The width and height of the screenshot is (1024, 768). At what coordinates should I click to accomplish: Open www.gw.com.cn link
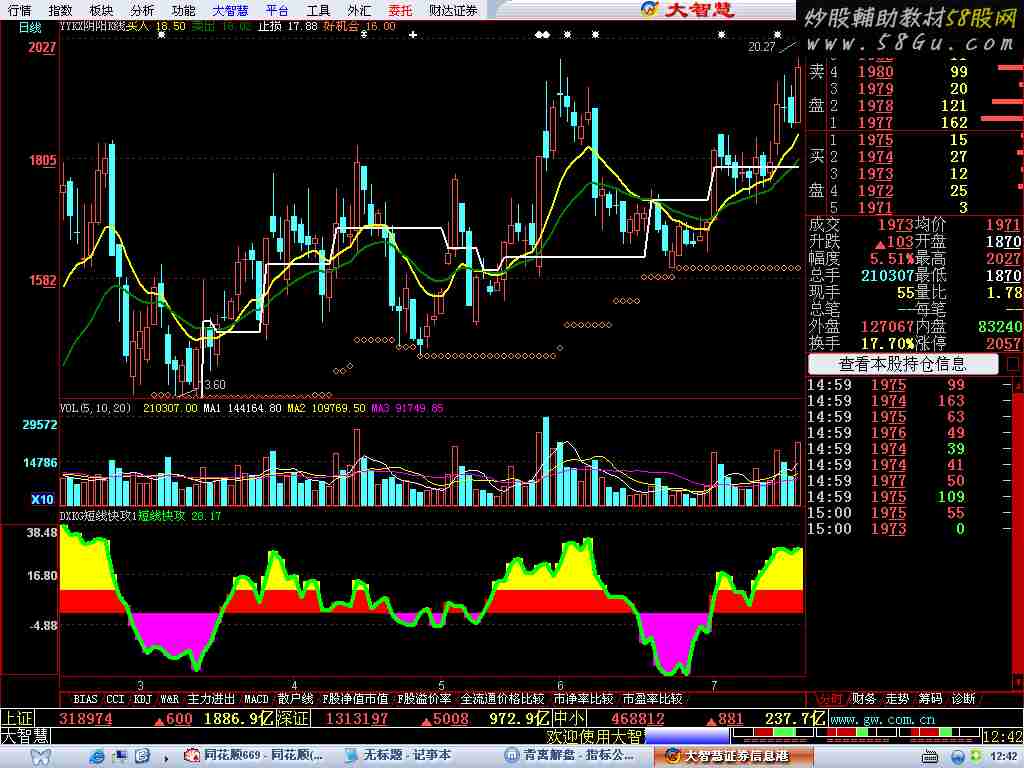(882, 719)
